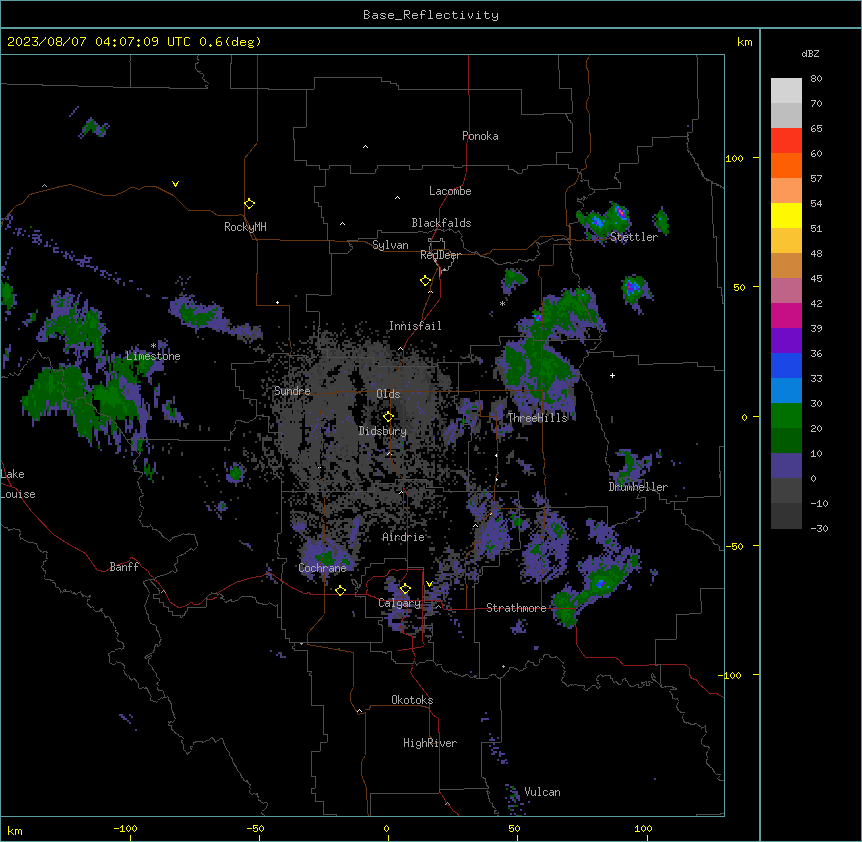The width and height of the screenshot is (862, 842).
Task: Select the Banff label
Action: pyautogui.click(x=124, y=567)
